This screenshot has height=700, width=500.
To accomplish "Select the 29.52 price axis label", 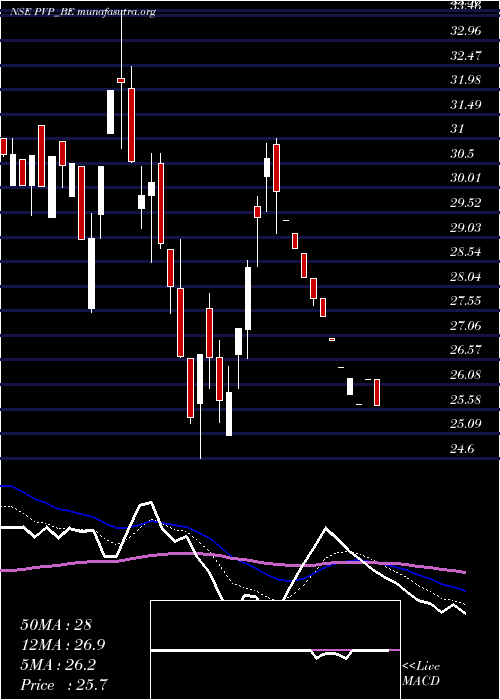I will click(x=465, y=203).
